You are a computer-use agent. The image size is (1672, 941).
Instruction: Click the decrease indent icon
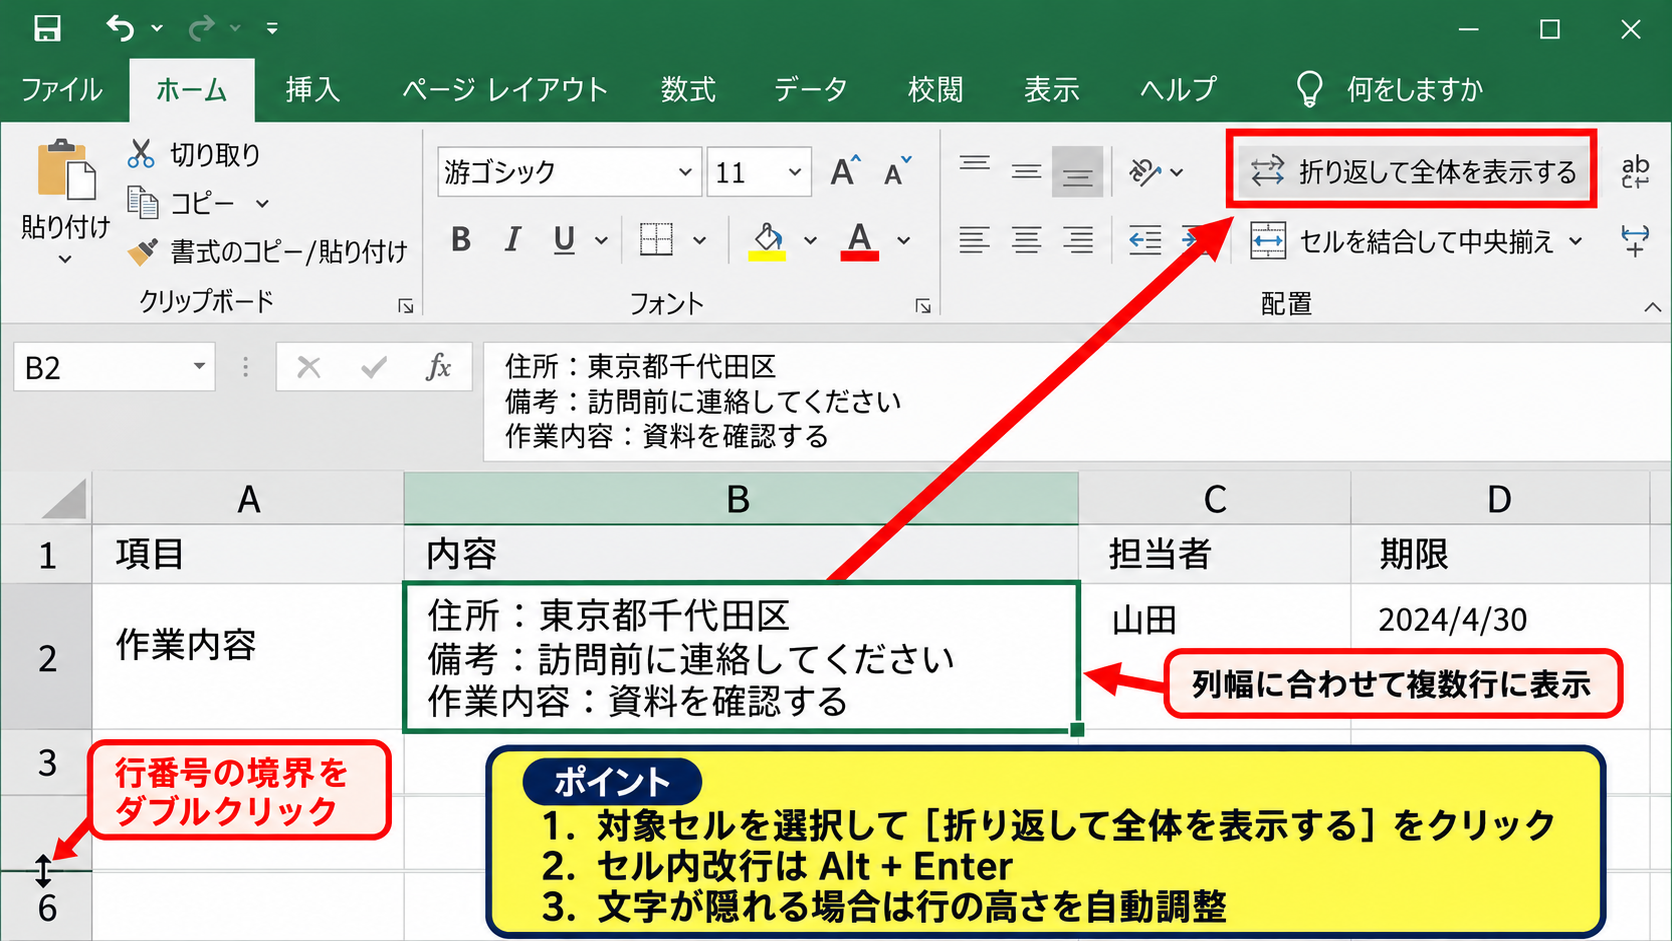pos(1145,240)
